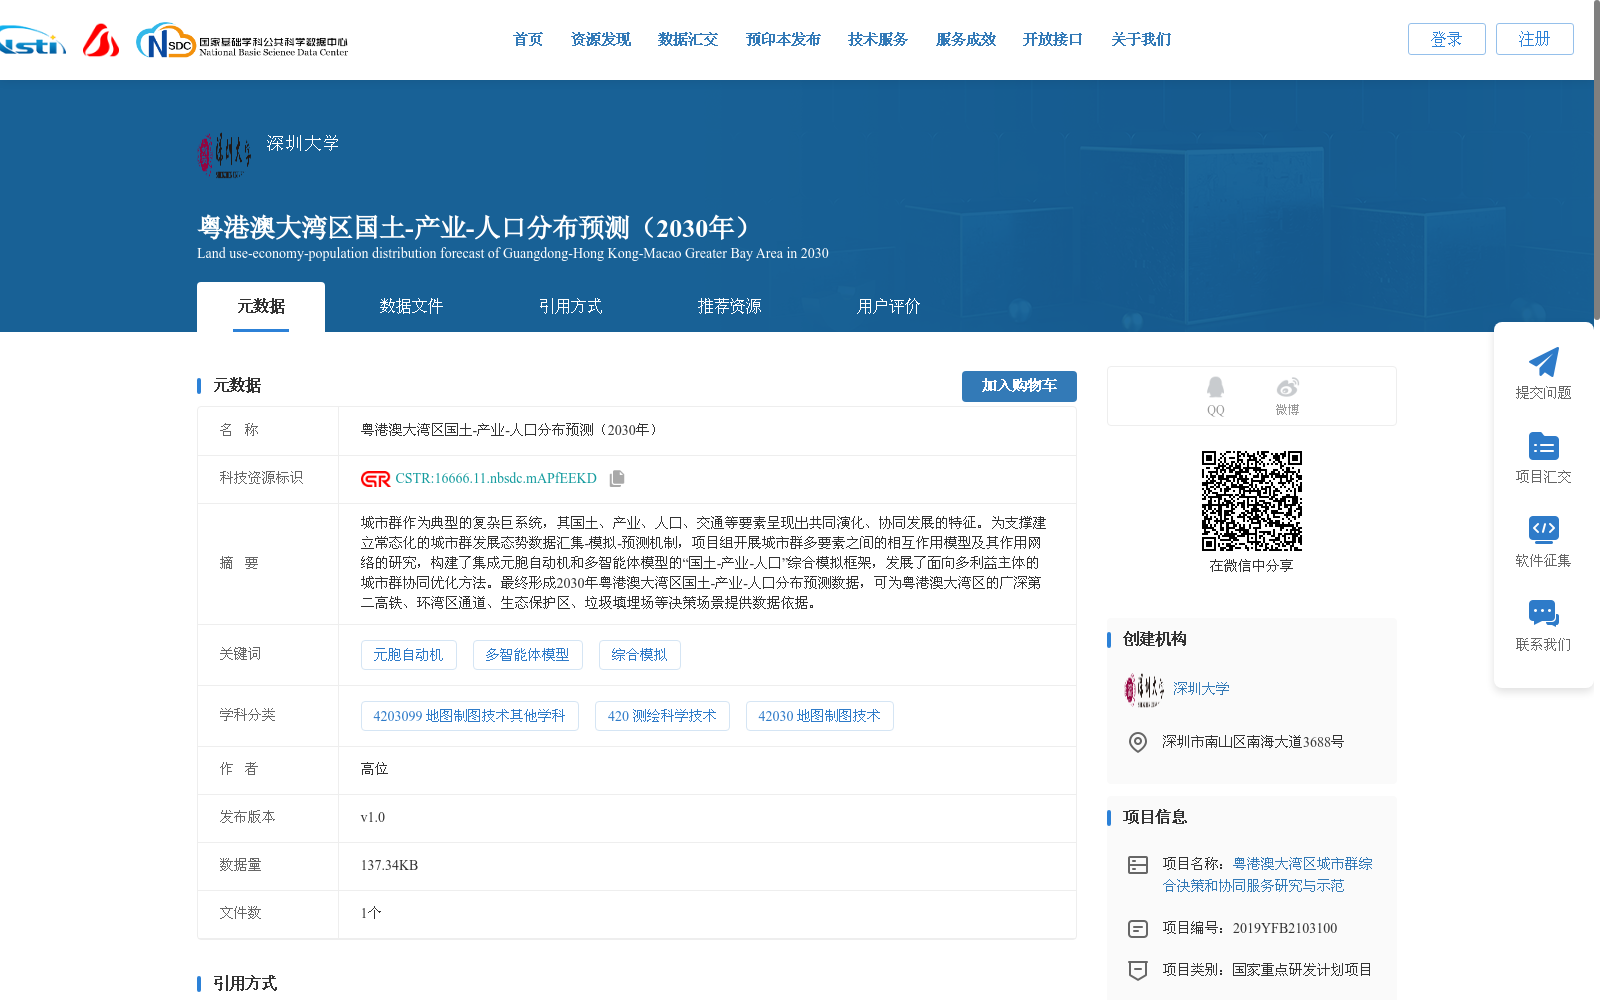The width and height of the screenshot is (1600, 1000).
Task: Click the Weibo share icon
Action: [1287, 389]
